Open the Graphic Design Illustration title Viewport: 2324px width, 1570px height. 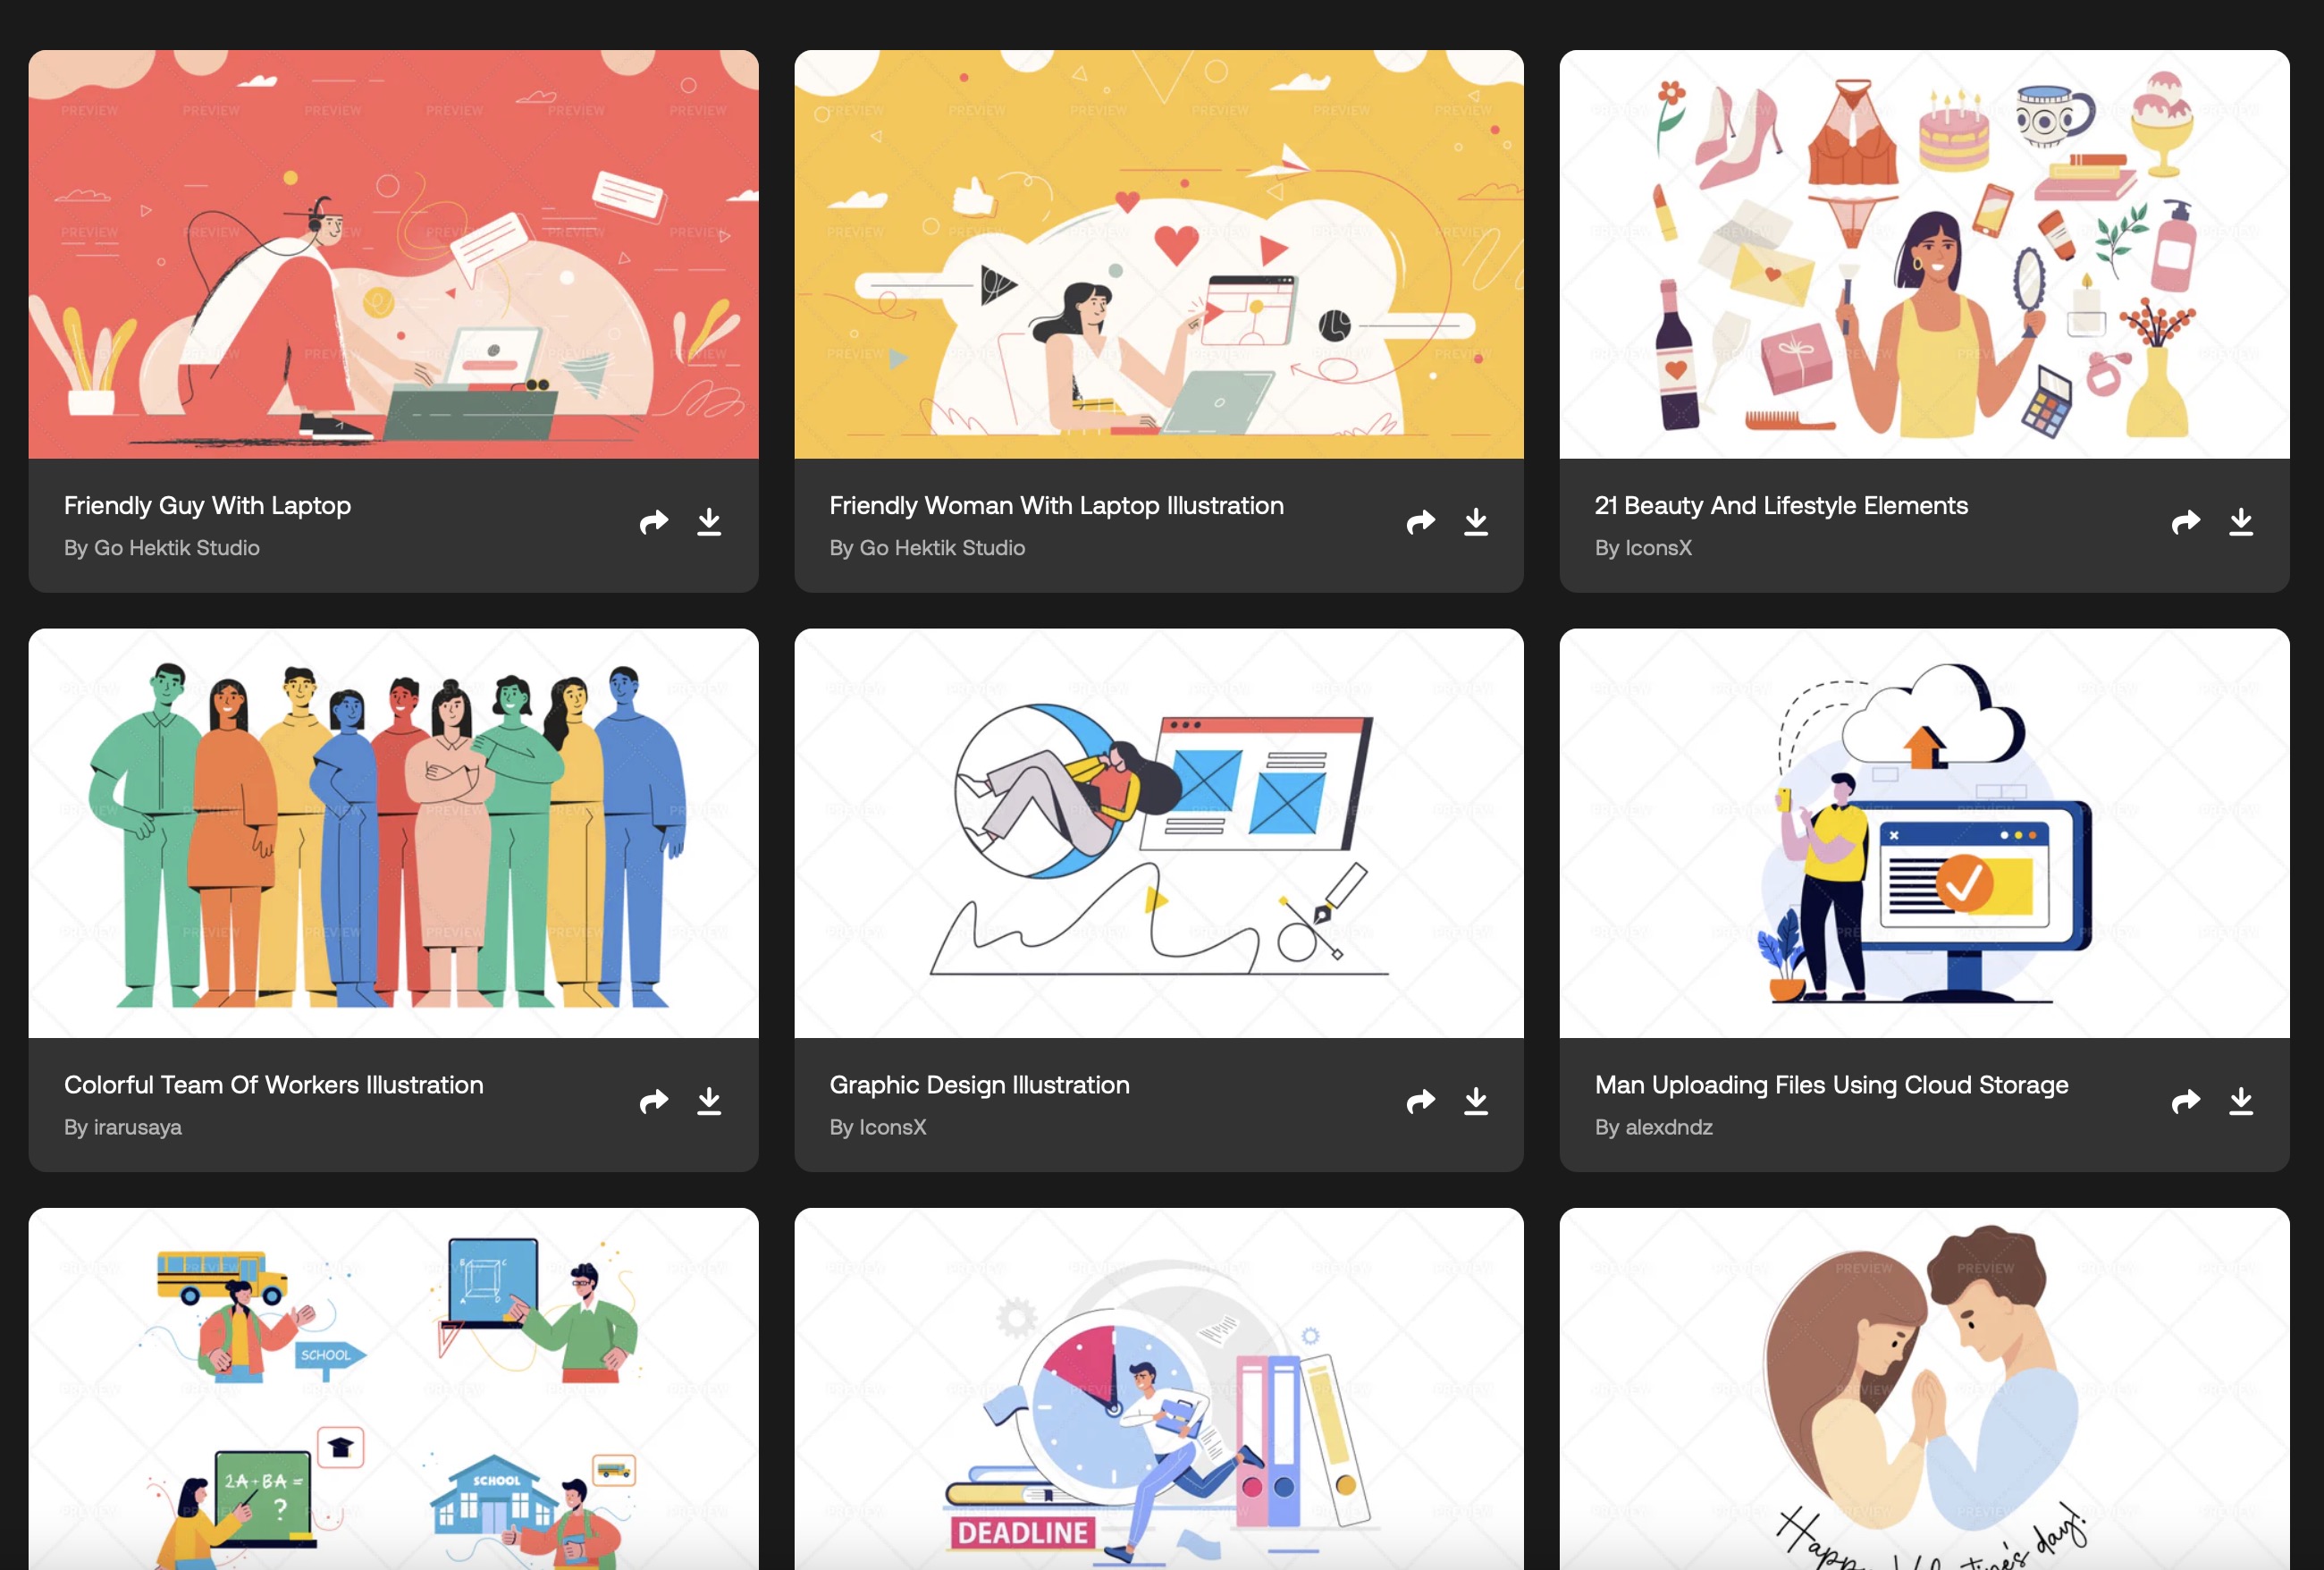coord(979,1085)
